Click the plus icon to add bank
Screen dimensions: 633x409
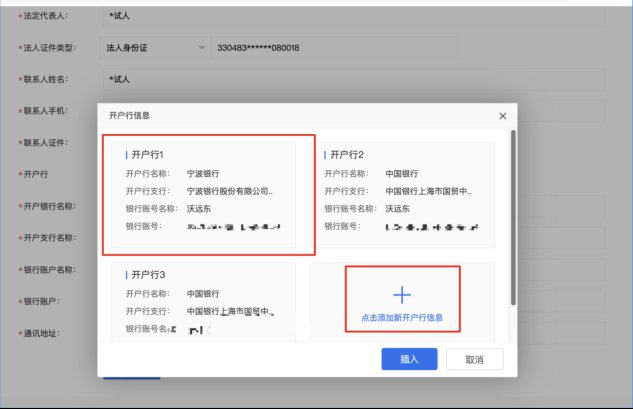[x=402, y=294]
